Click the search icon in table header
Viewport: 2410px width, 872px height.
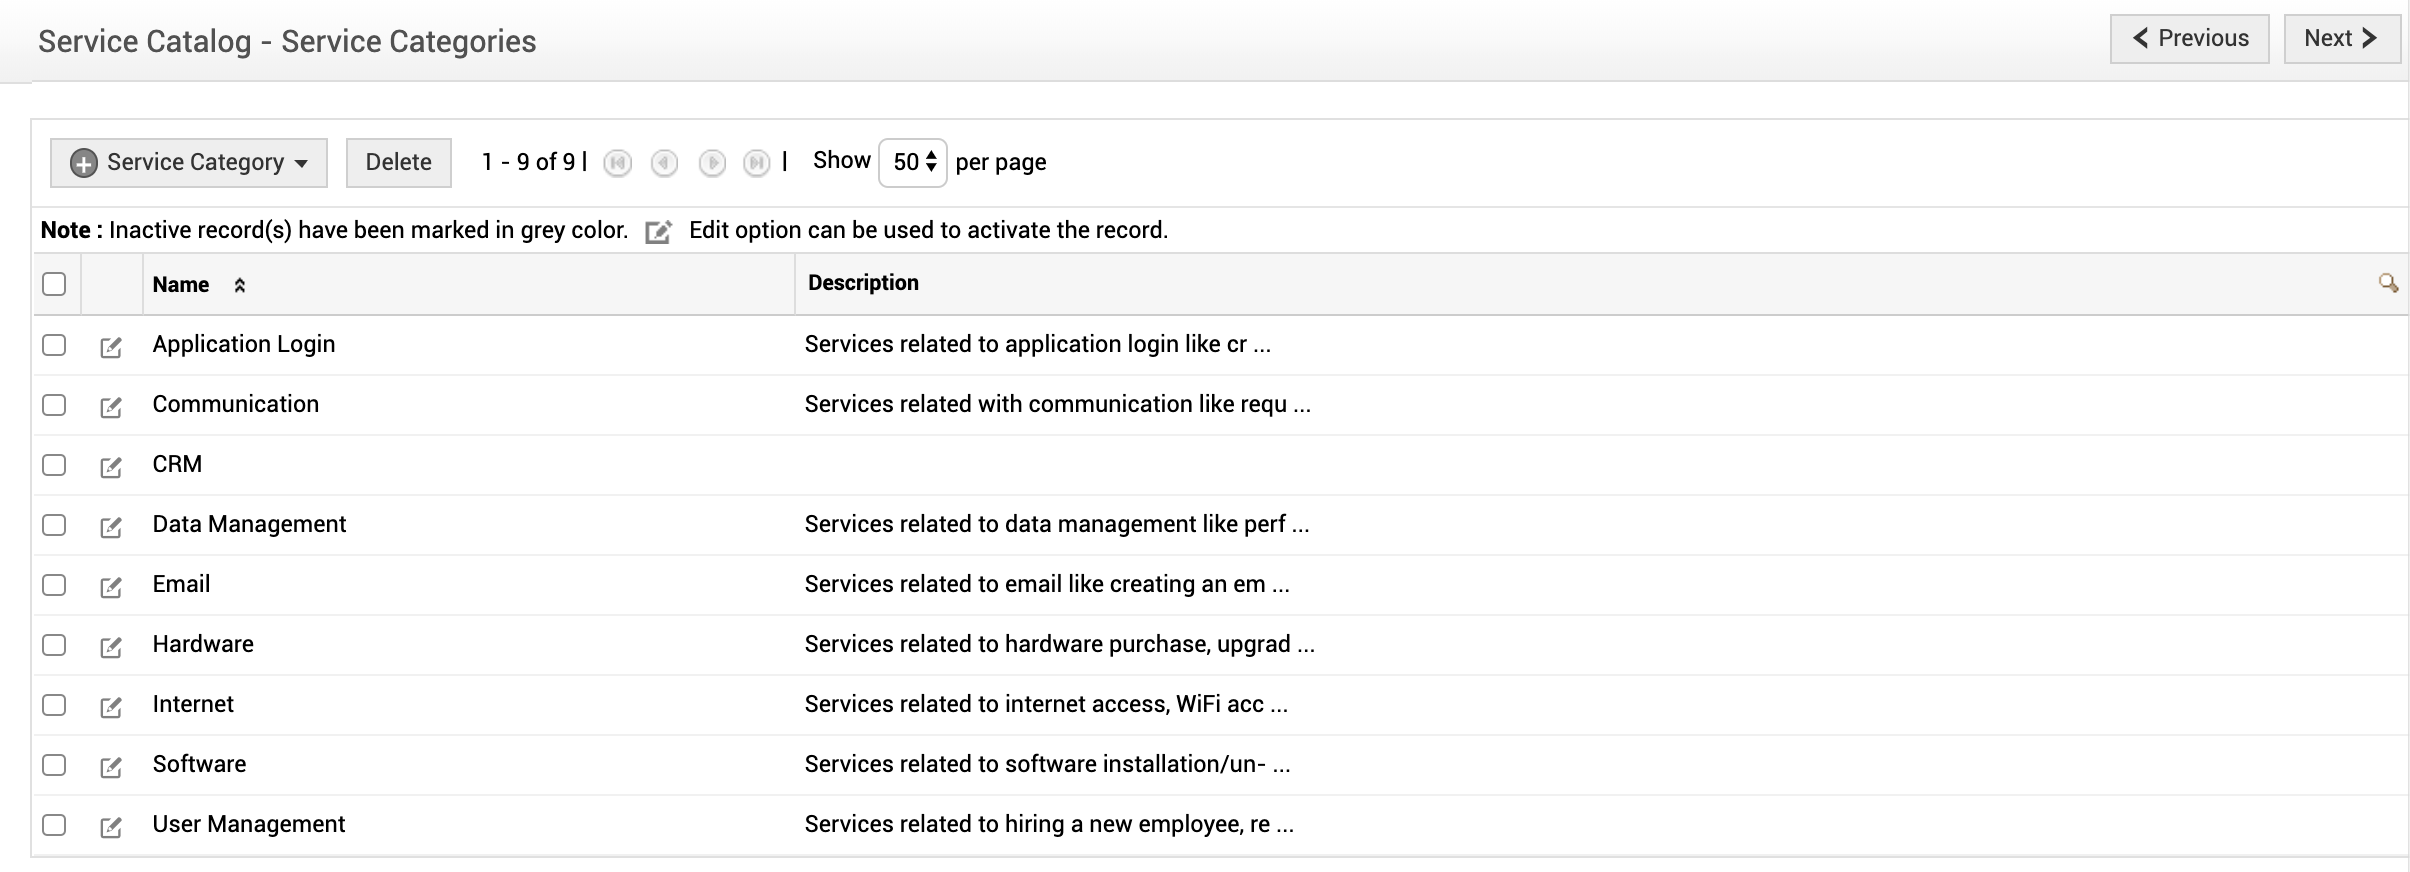coord(2388,284)
